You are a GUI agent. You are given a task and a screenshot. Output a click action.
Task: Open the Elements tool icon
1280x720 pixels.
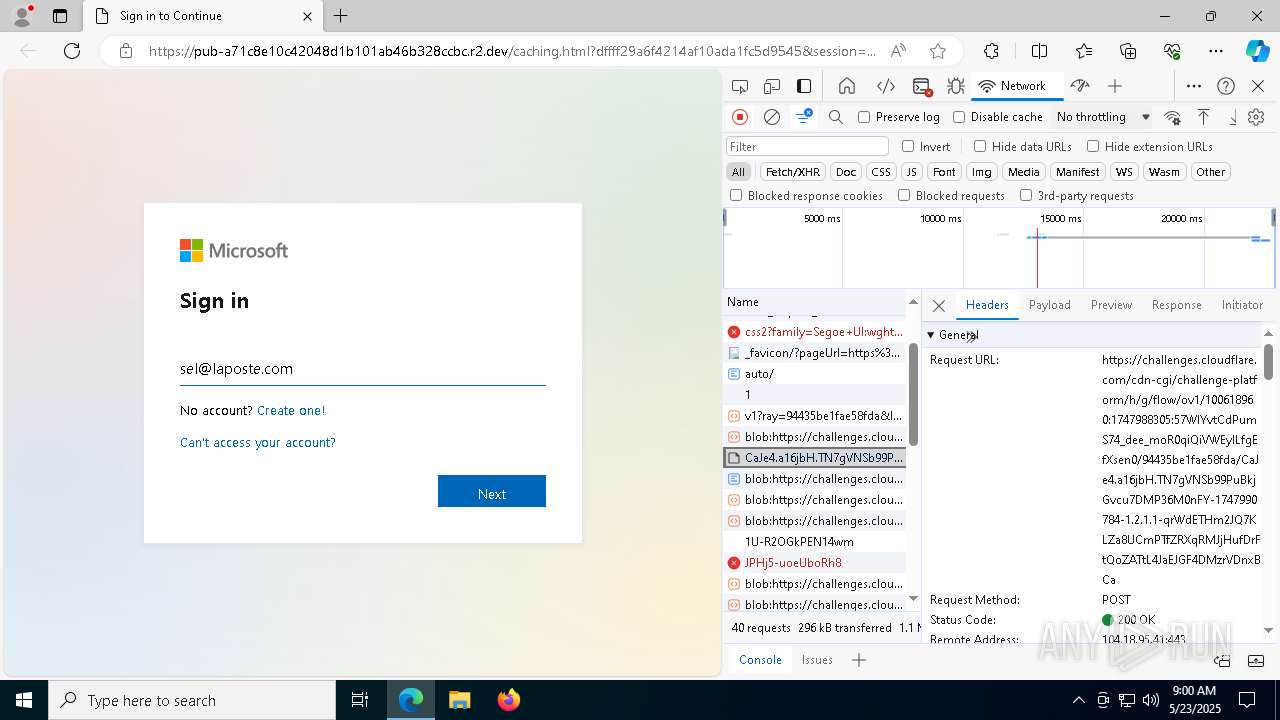[x=885, y=86]
